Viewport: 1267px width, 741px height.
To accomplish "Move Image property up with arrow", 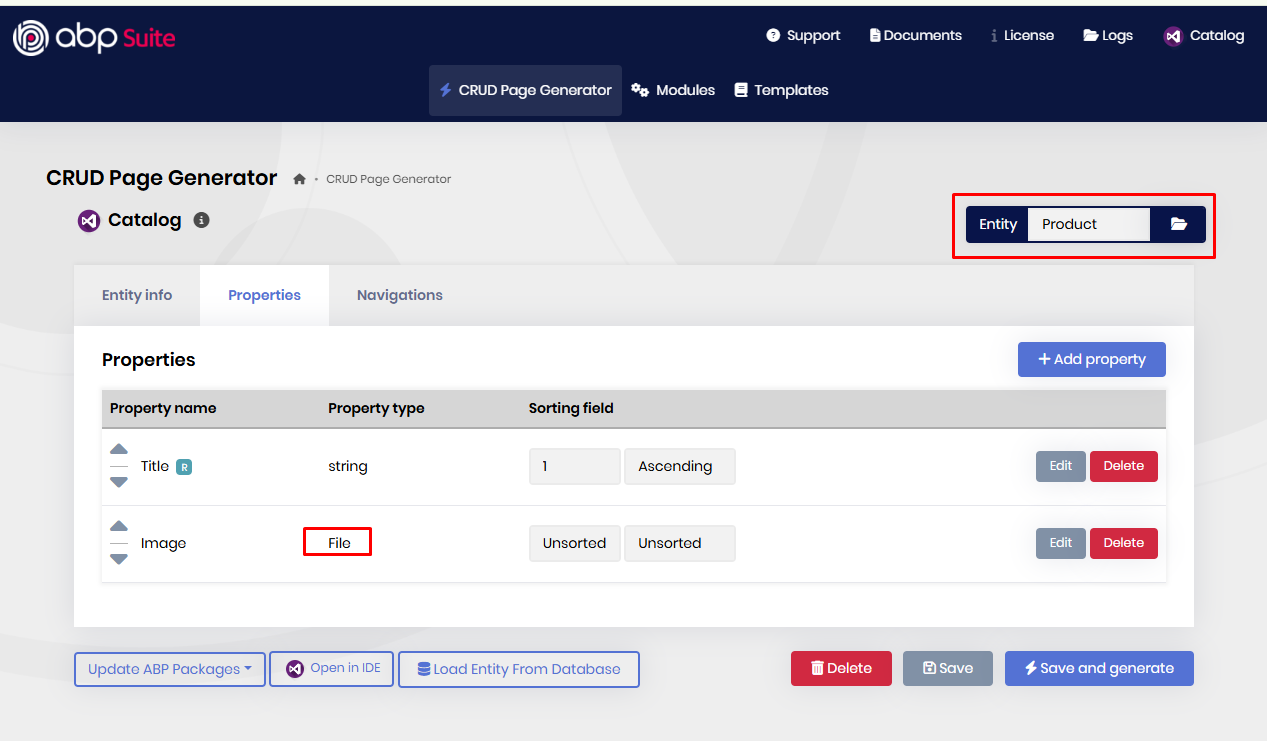I will [x=119, y=527].
